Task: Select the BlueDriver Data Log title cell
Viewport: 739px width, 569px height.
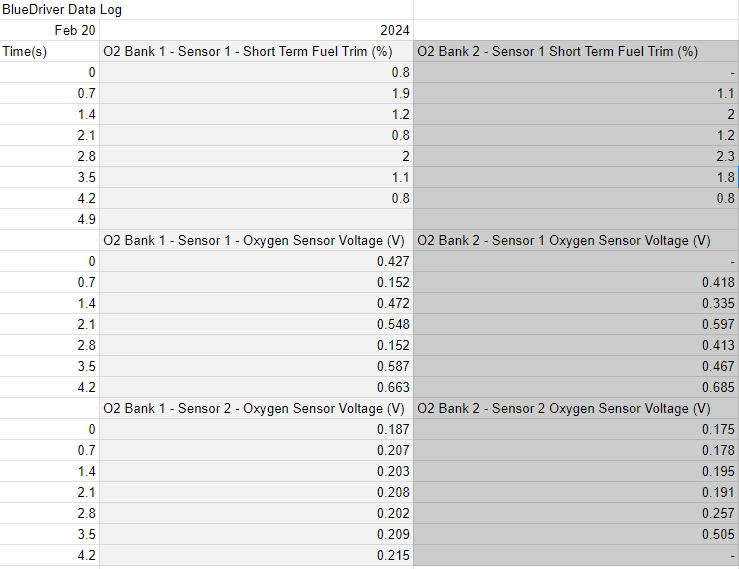Action: [62, 9]
